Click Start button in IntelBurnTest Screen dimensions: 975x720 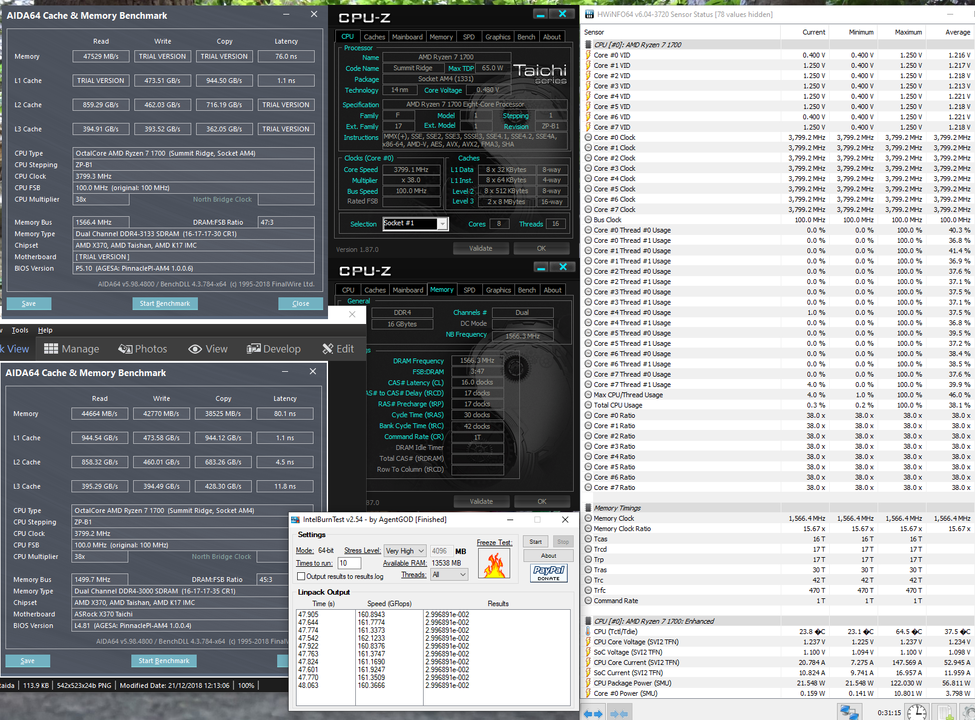pyautogui.click(x=535, y=542)
